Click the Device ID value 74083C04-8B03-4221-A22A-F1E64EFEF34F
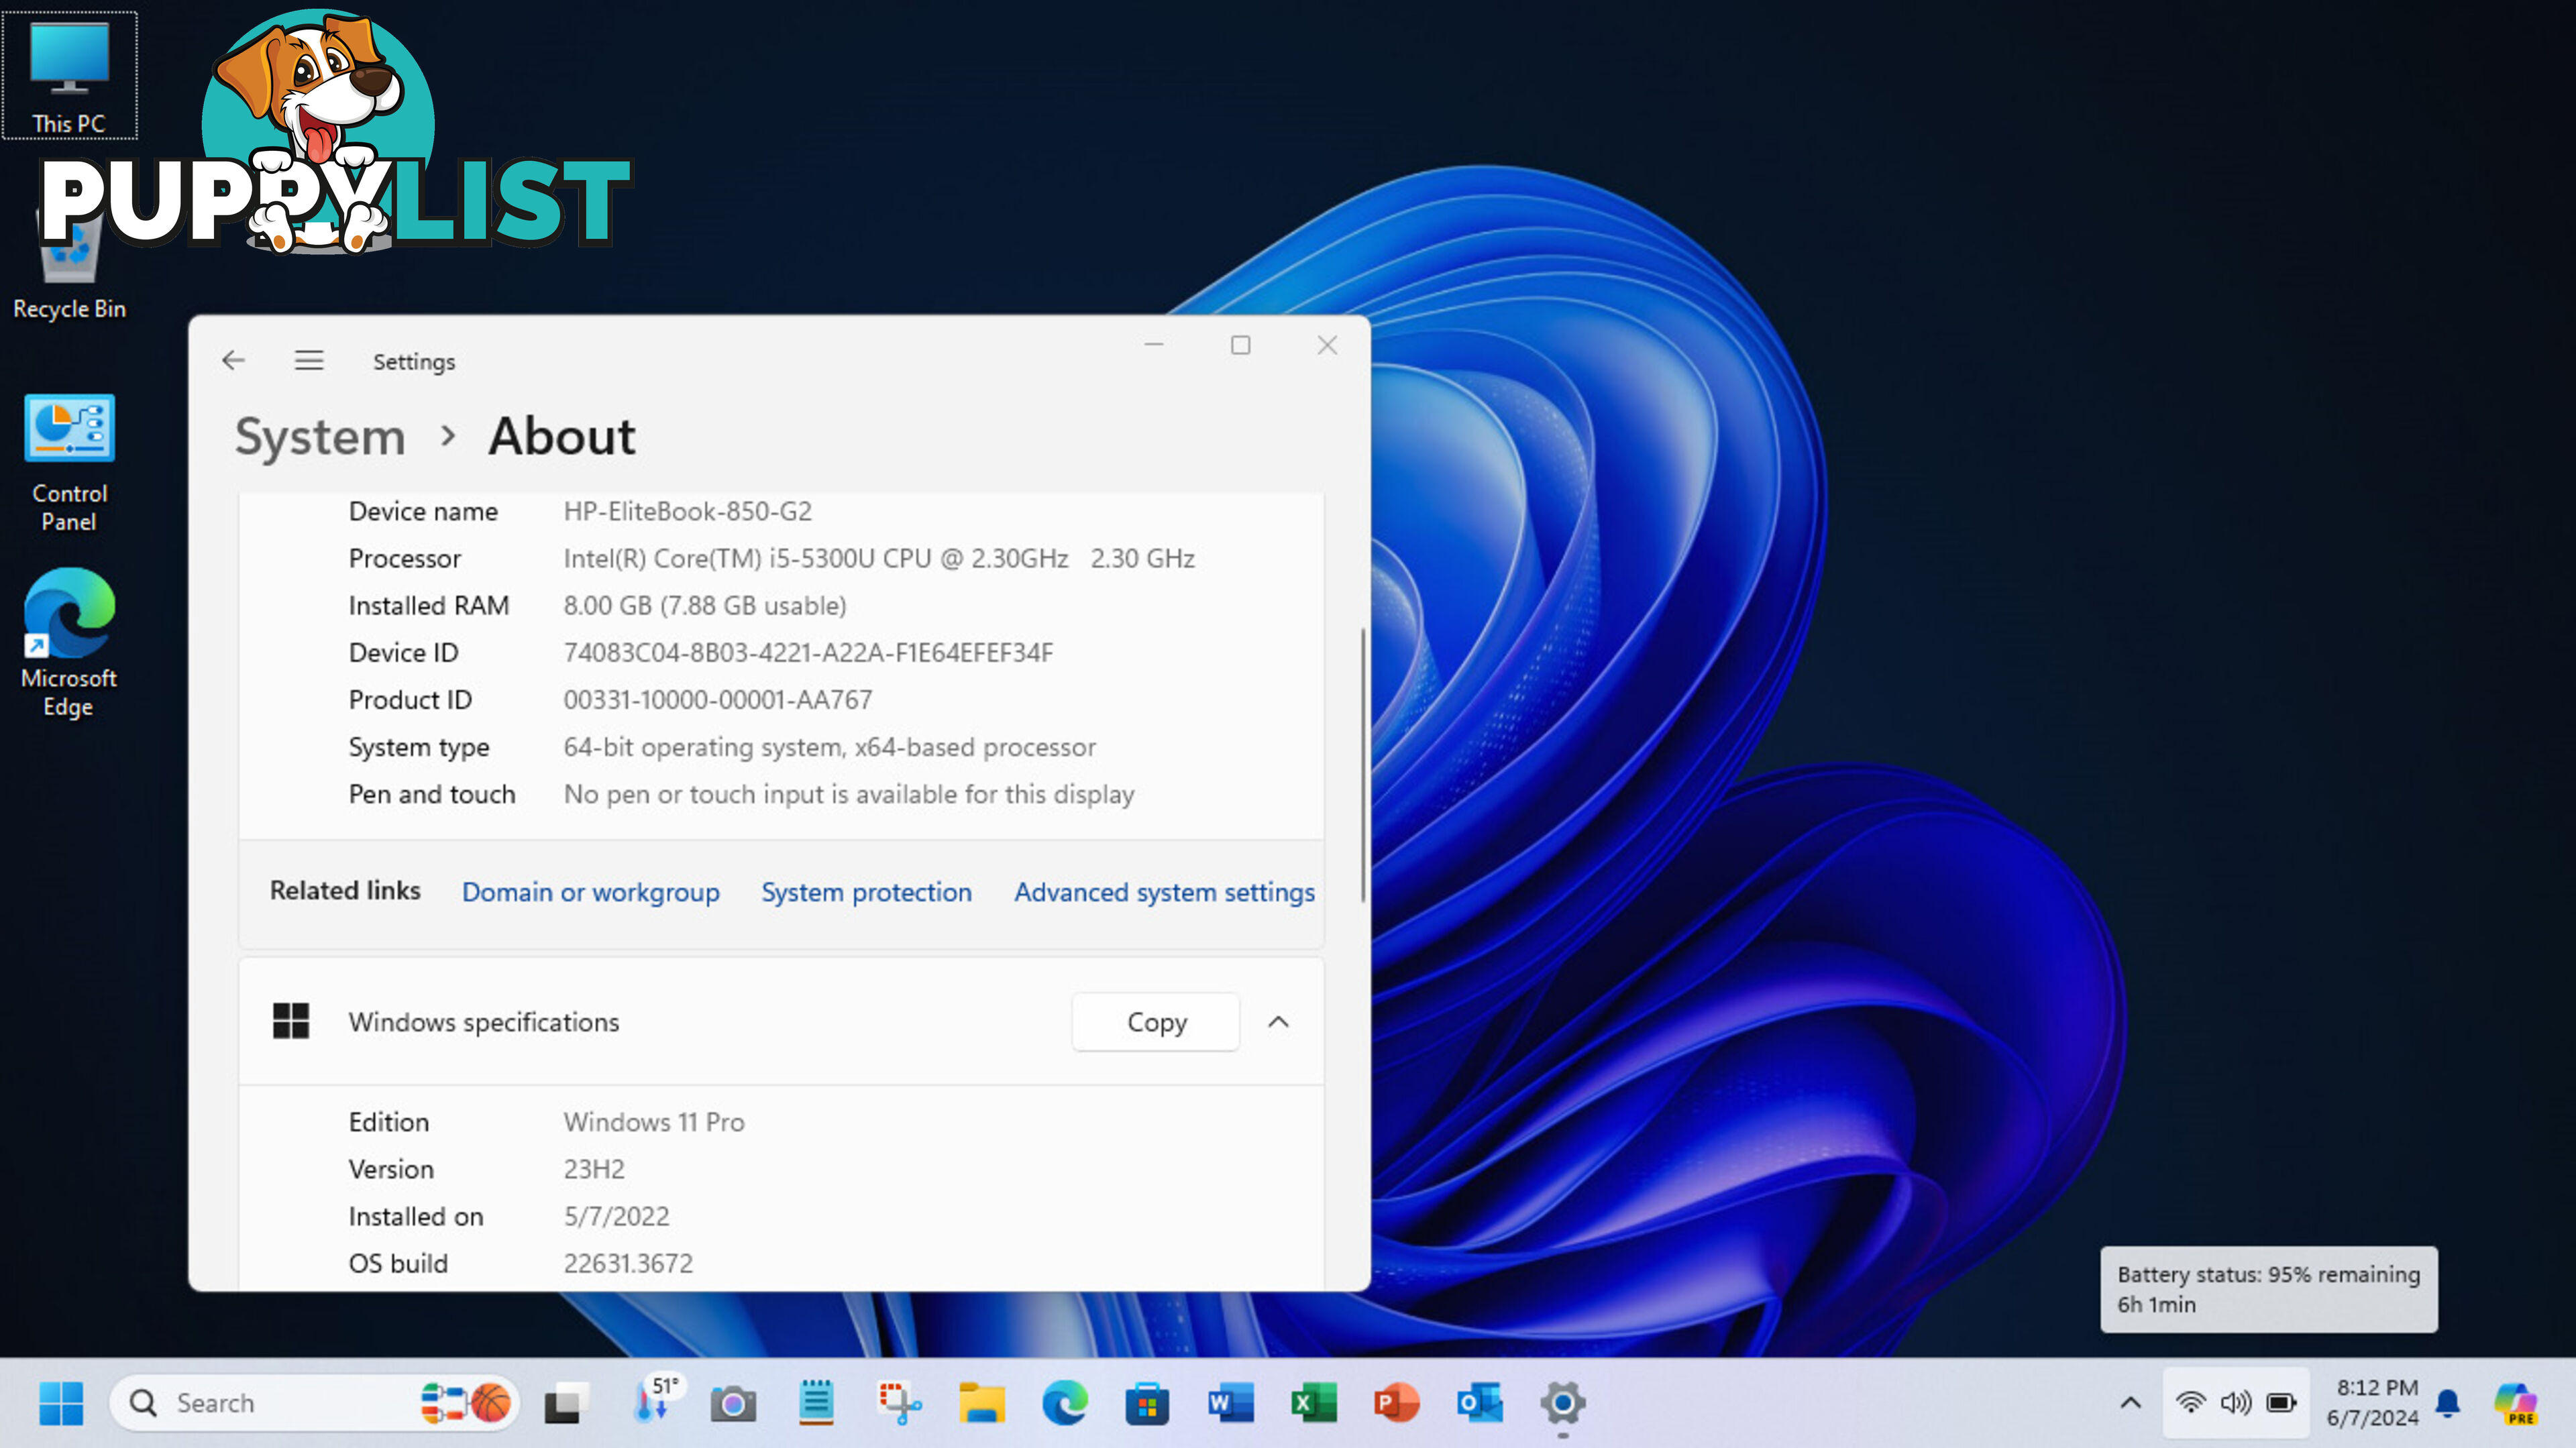The height and width of the screenshot is (1448, 2576). click(808, 652)
